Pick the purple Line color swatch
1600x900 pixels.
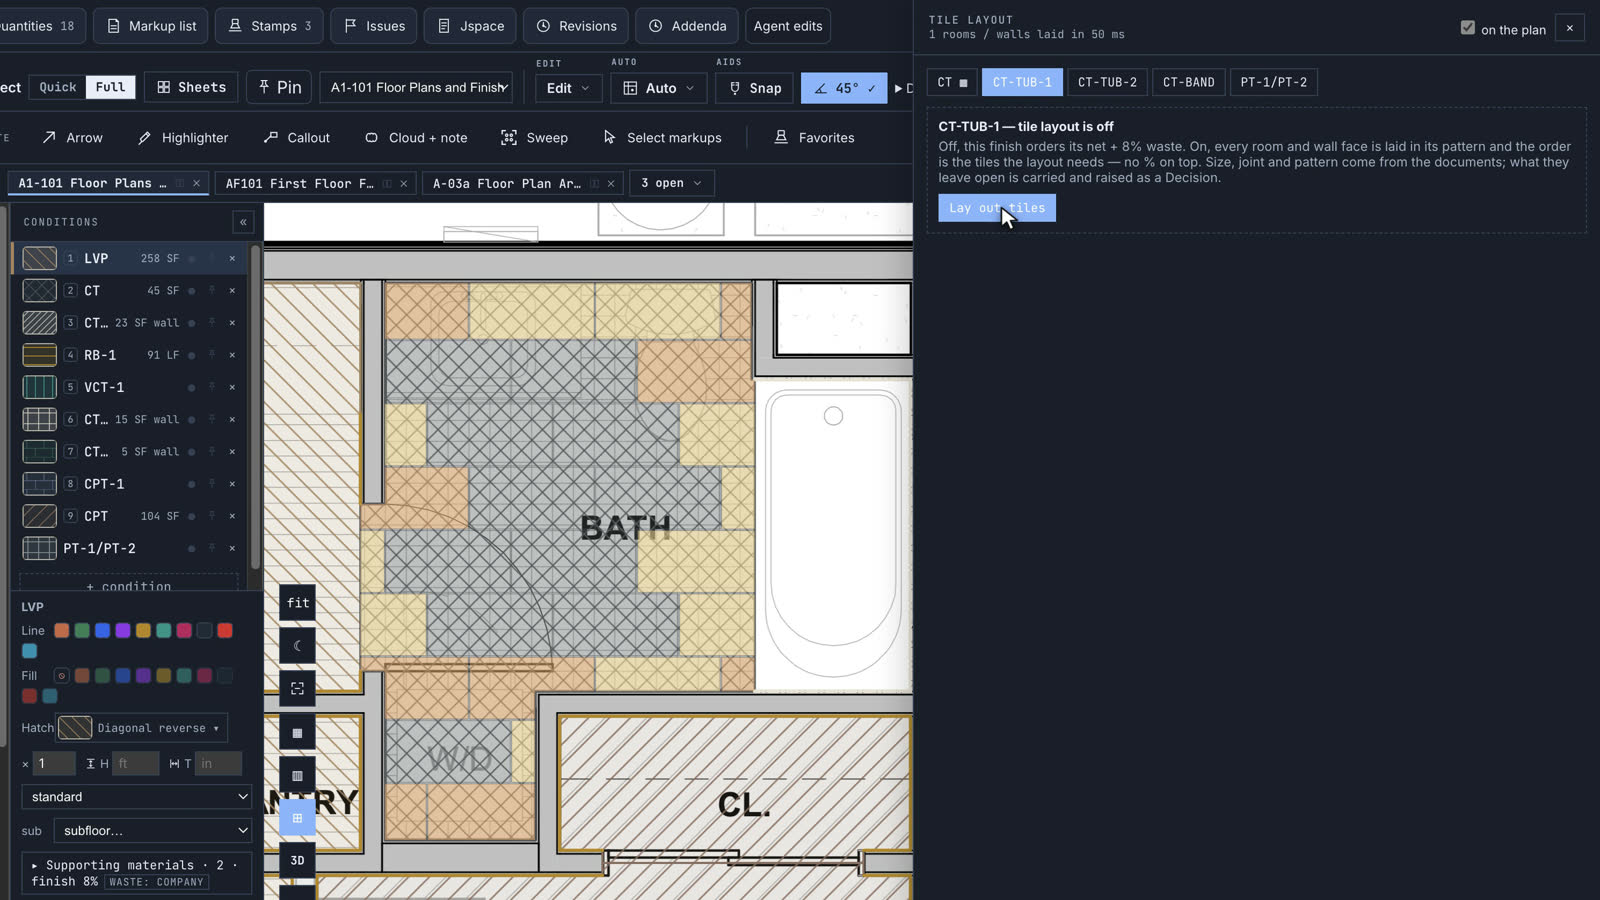point(123,631)
